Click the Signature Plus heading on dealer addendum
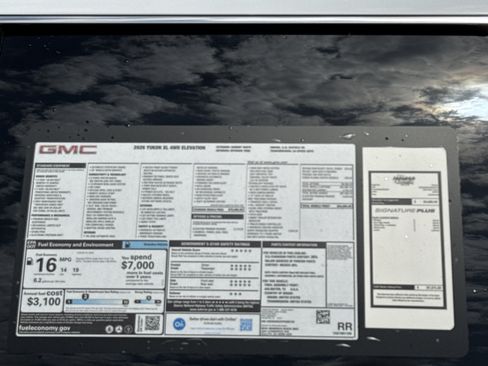 (x=405, y=211)
